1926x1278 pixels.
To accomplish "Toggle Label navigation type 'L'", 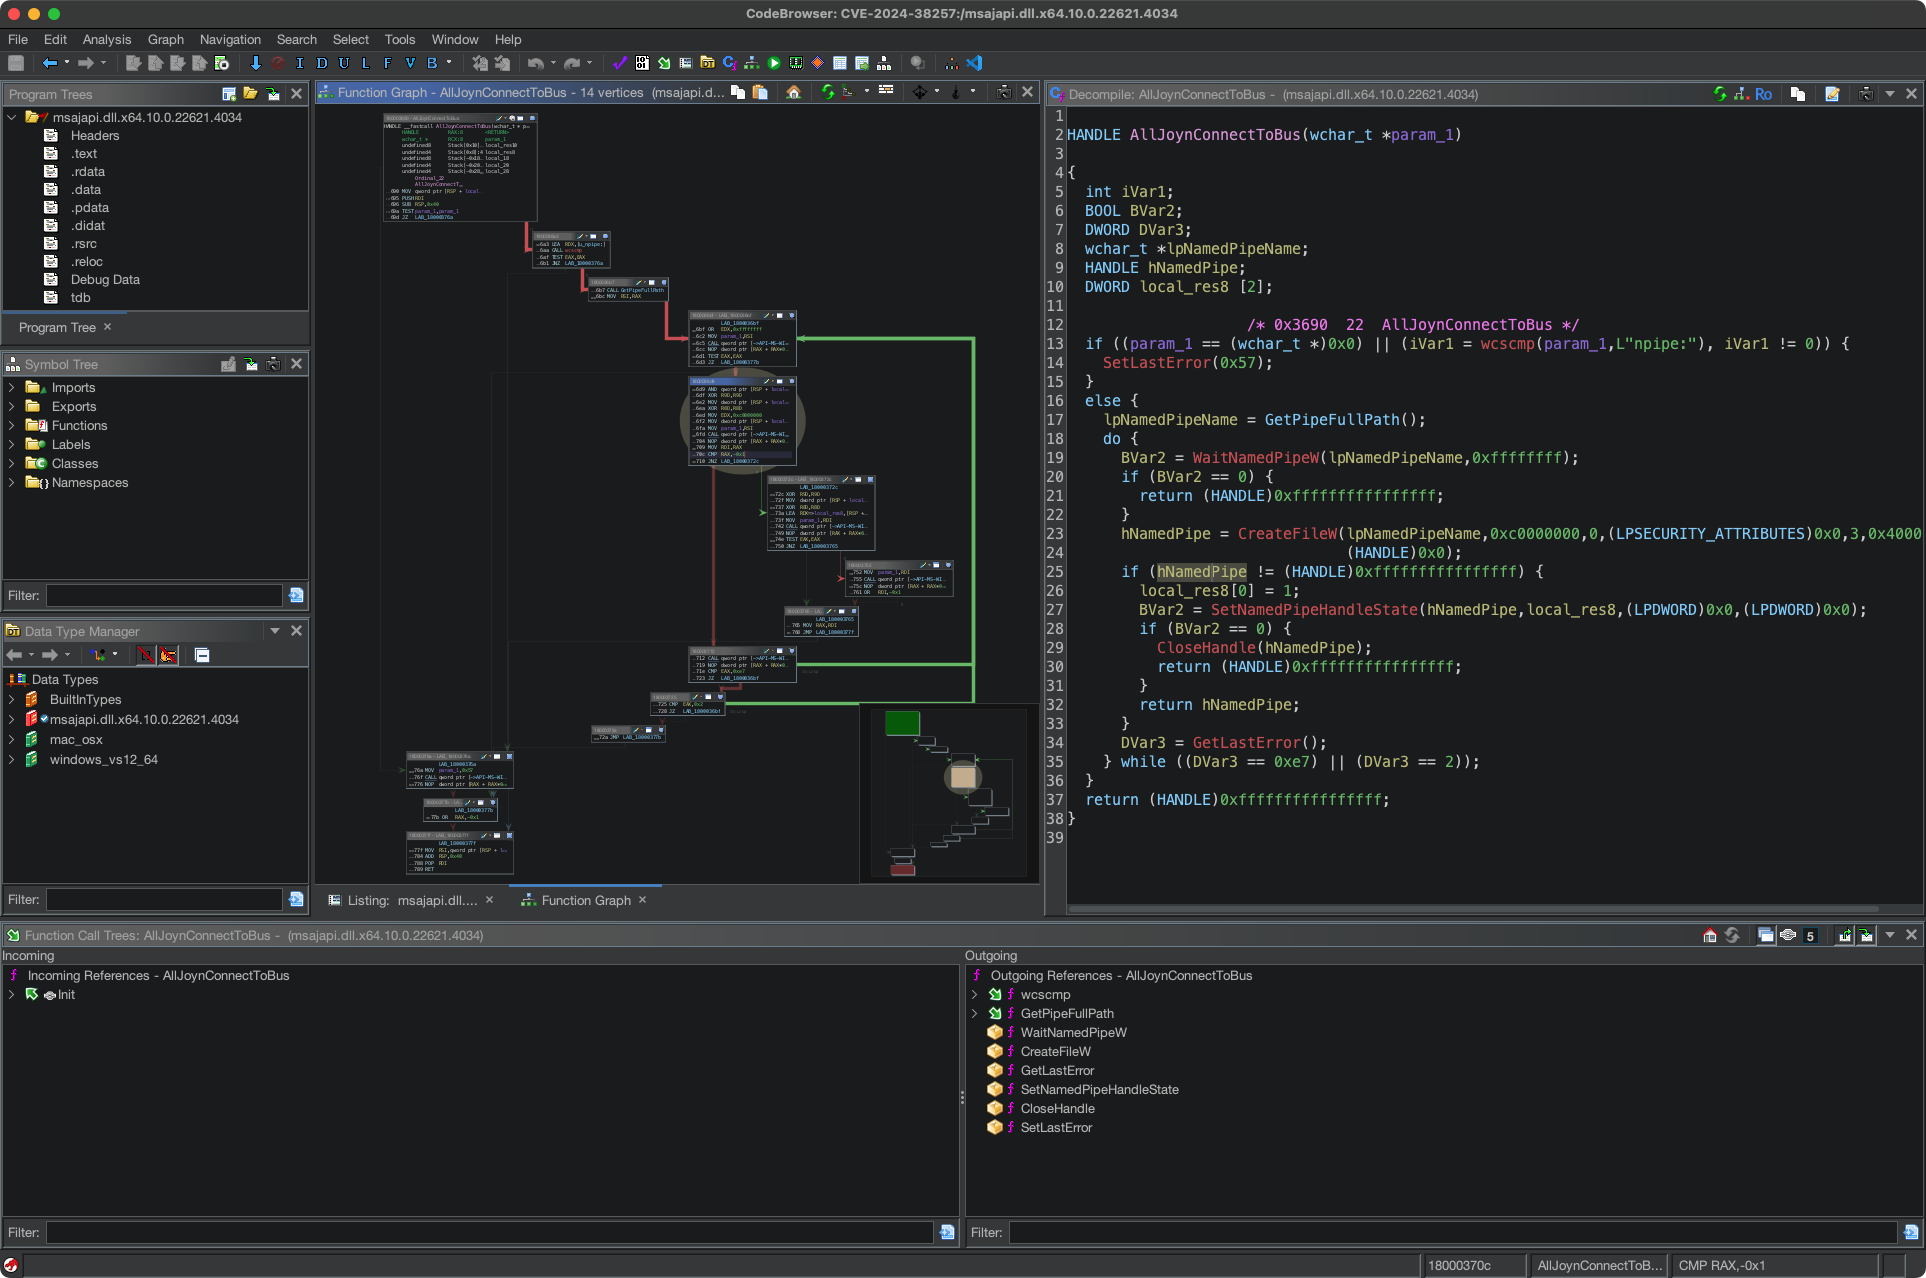I will [365, 63].
